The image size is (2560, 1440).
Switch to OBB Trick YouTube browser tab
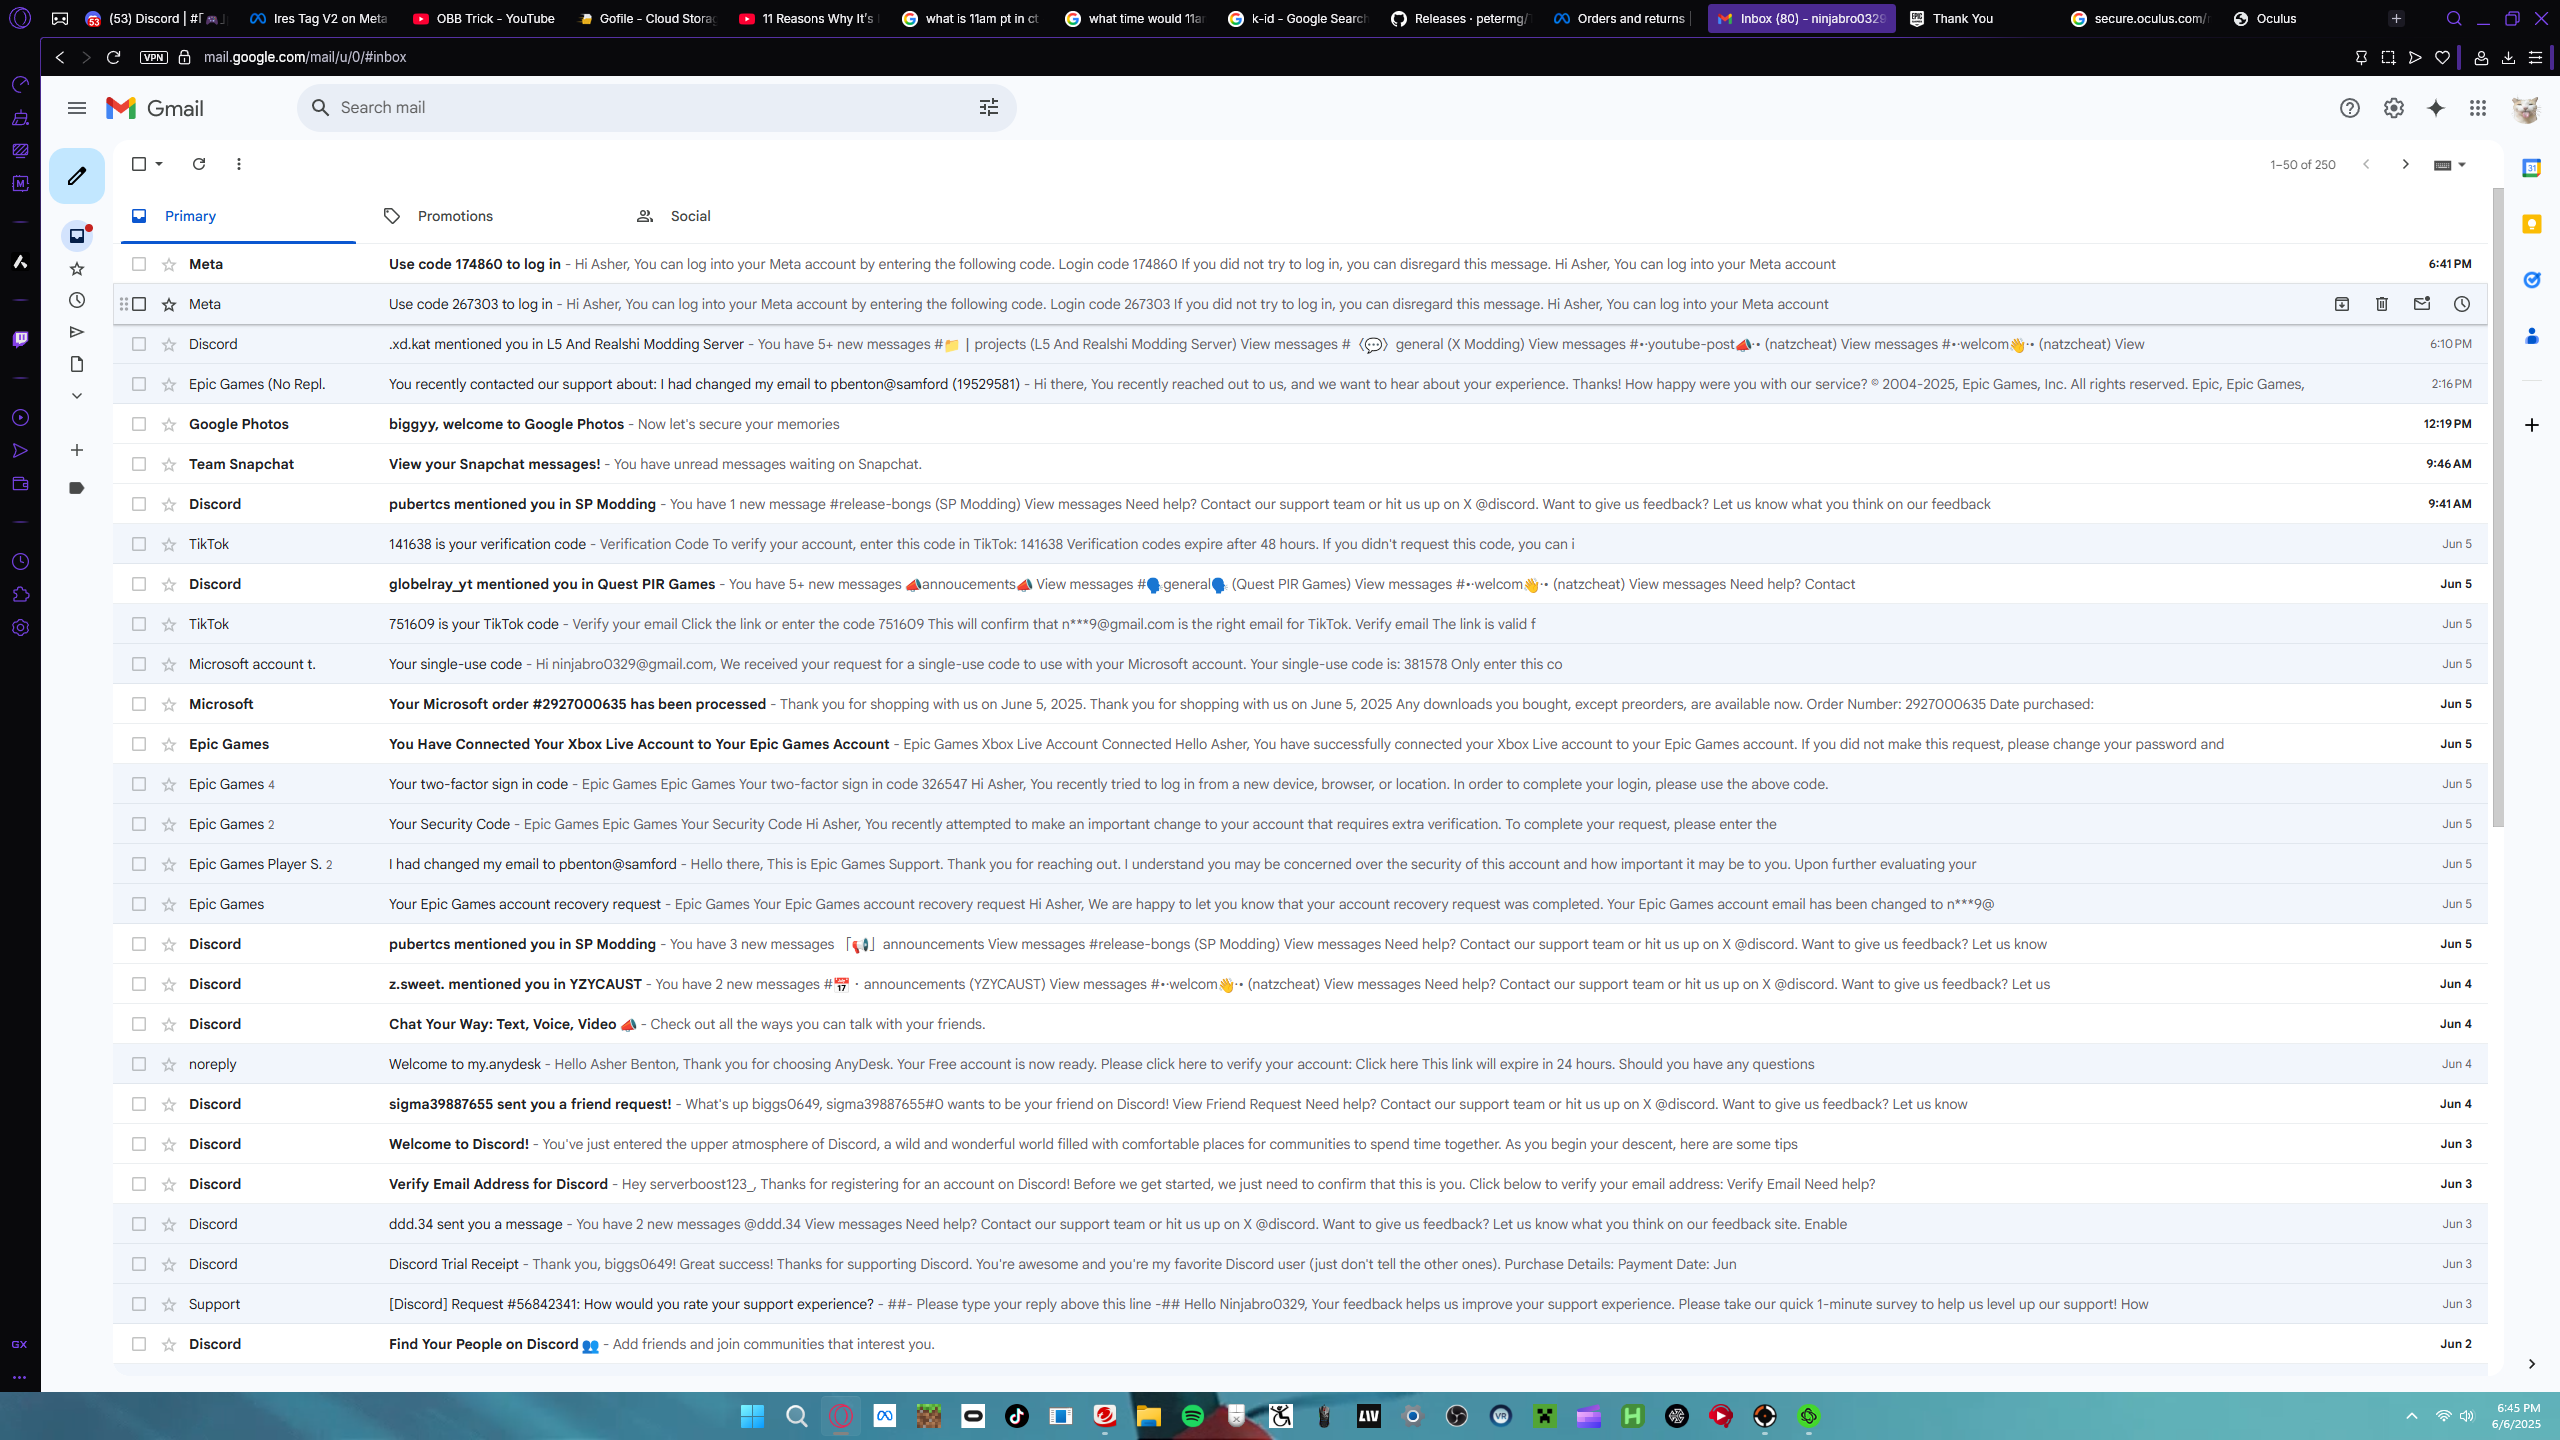click(x=485, y=18)
